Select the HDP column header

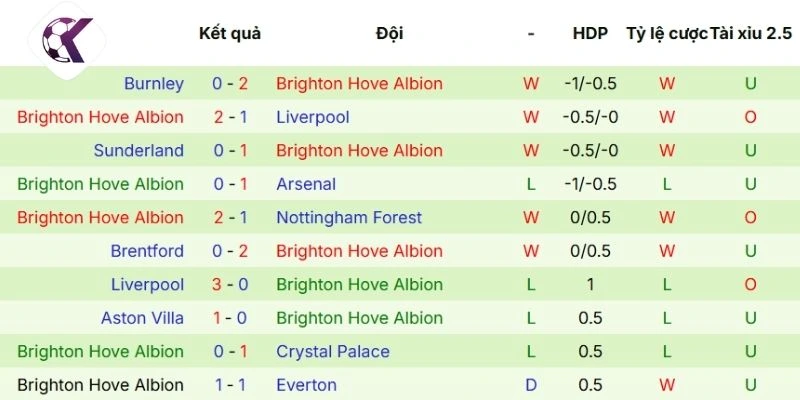tap(590, 33)
